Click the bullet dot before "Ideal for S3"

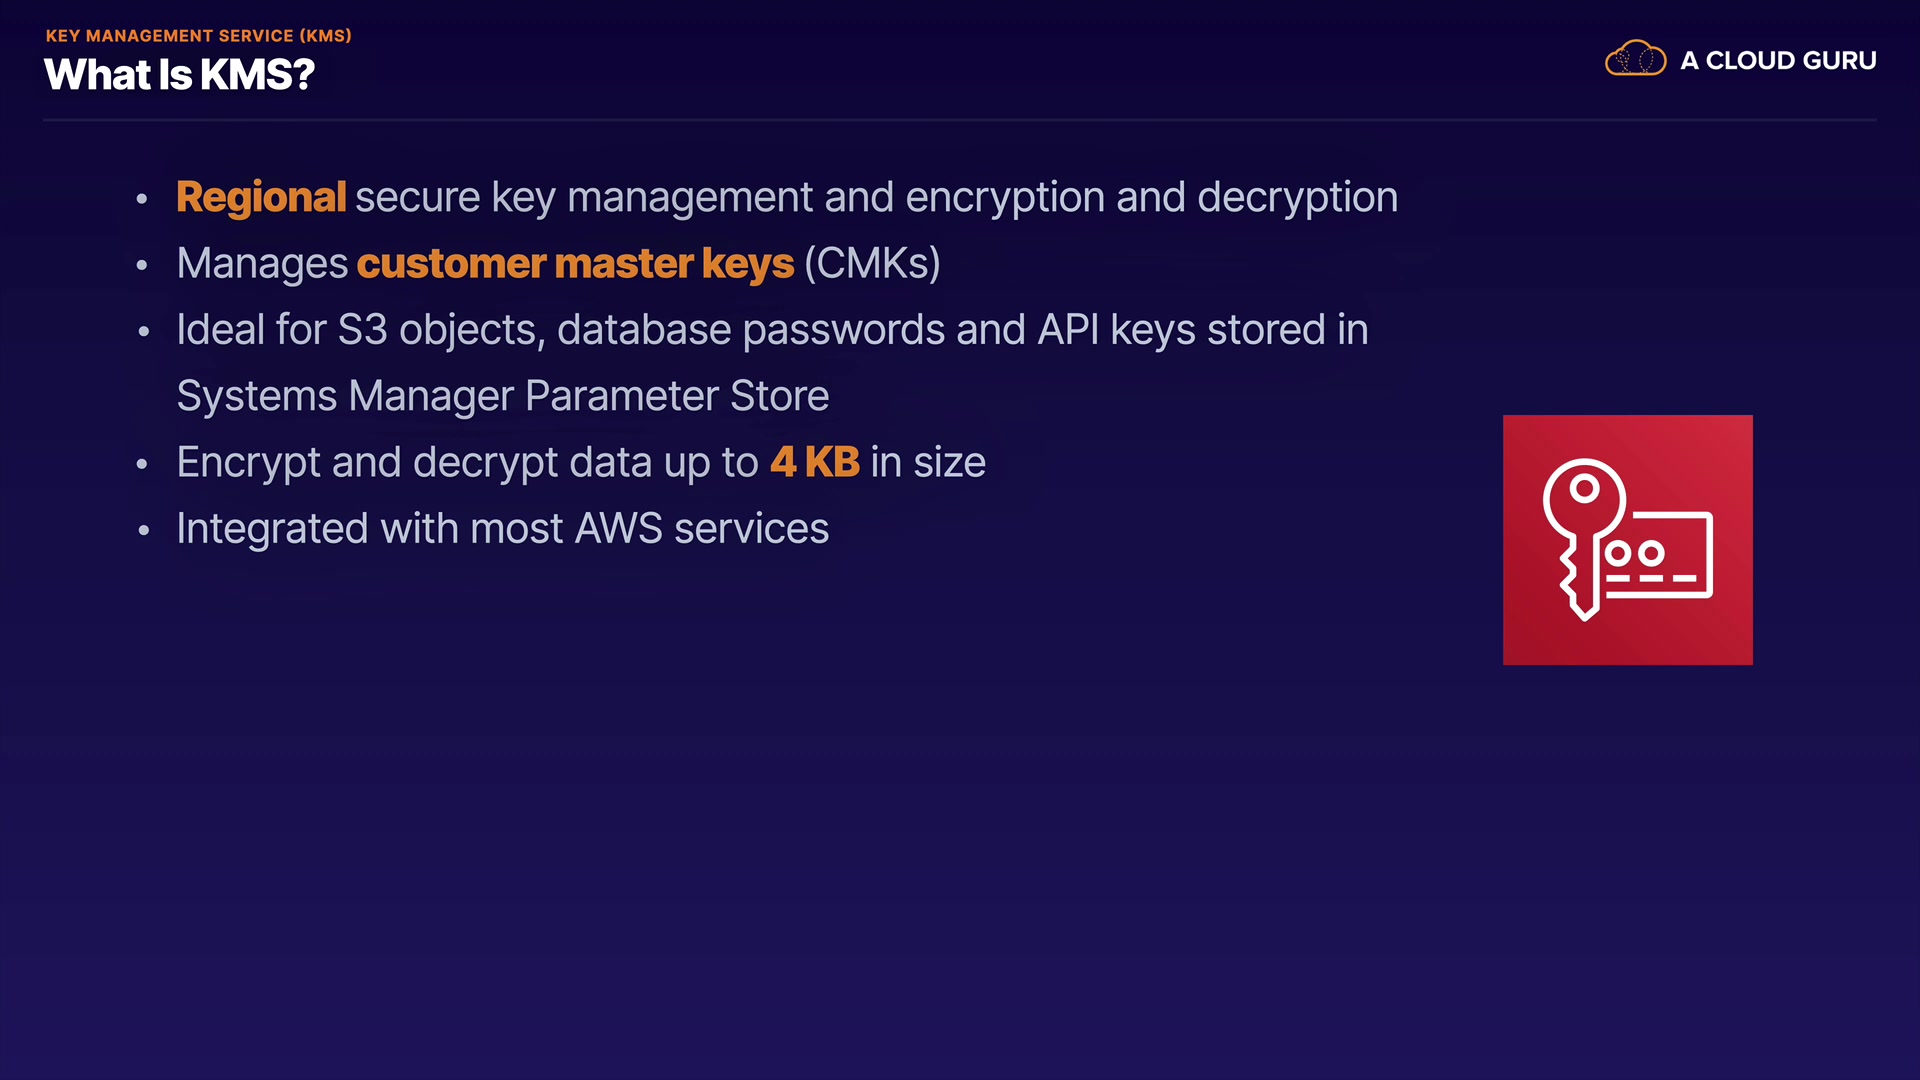point(143,331)
